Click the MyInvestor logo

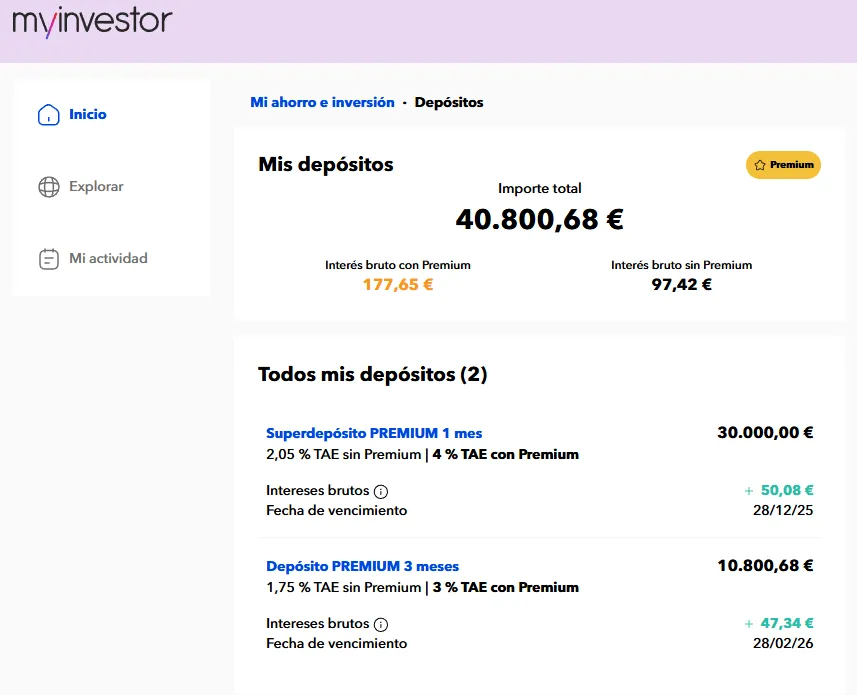[x=90, y=20]
